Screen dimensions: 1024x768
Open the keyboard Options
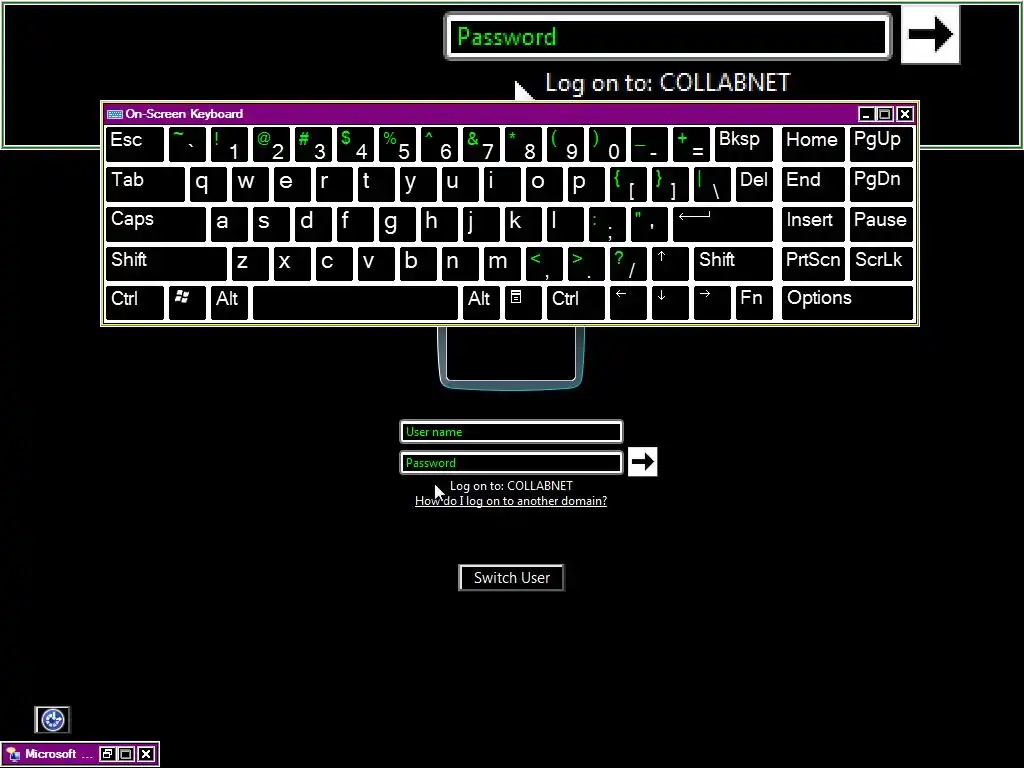[848, 303]
